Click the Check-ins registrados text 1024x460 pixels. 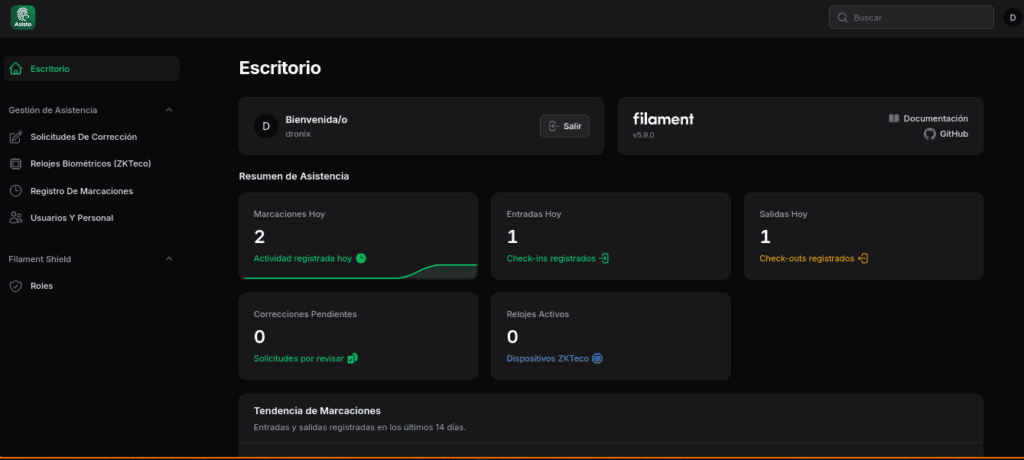(x=551, y=258)
